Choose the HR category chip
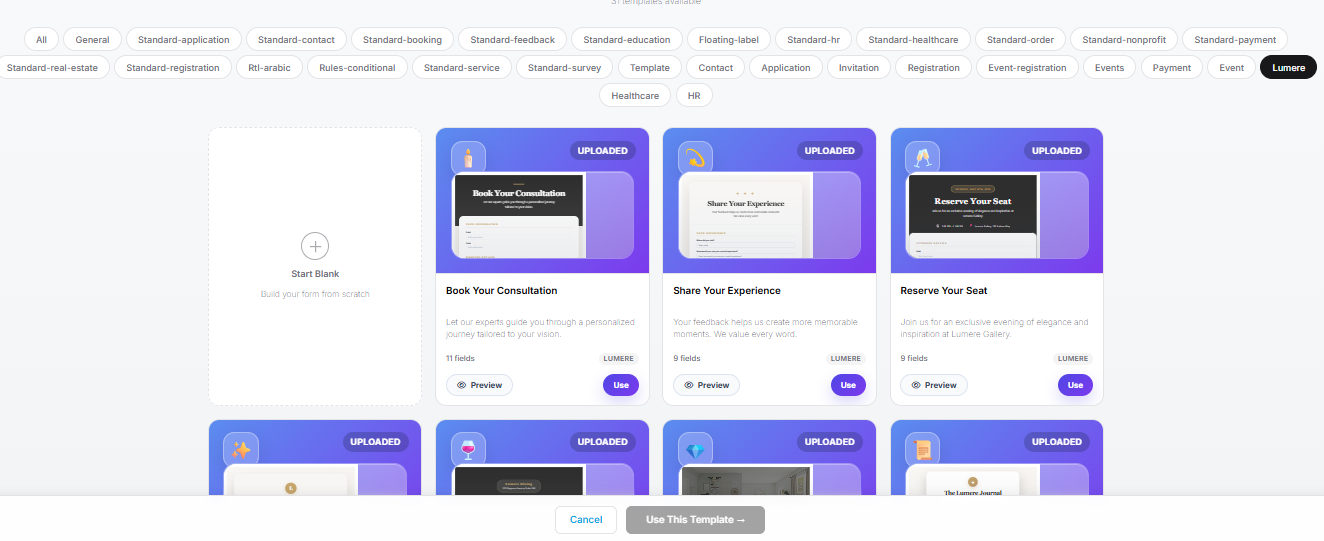The image size is (1324, 541). pos(694,96)
